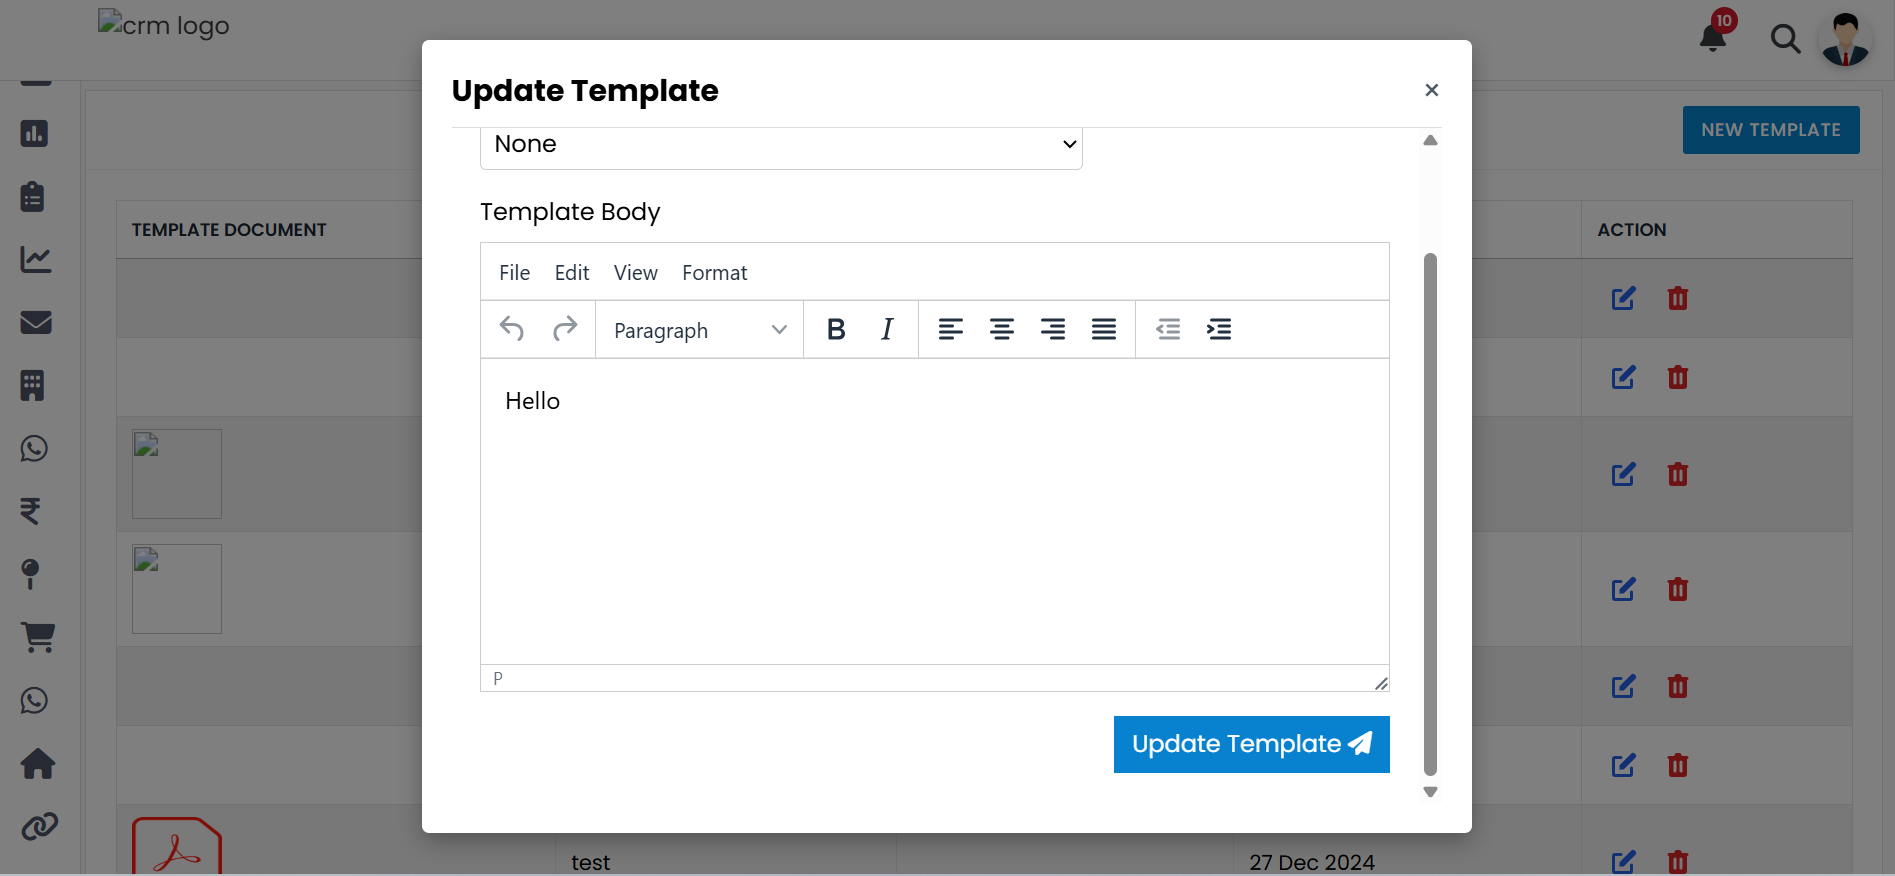Open the File menu in the editor
Viewport: 1895px width, 876px height.
click(x=514, y=272)
